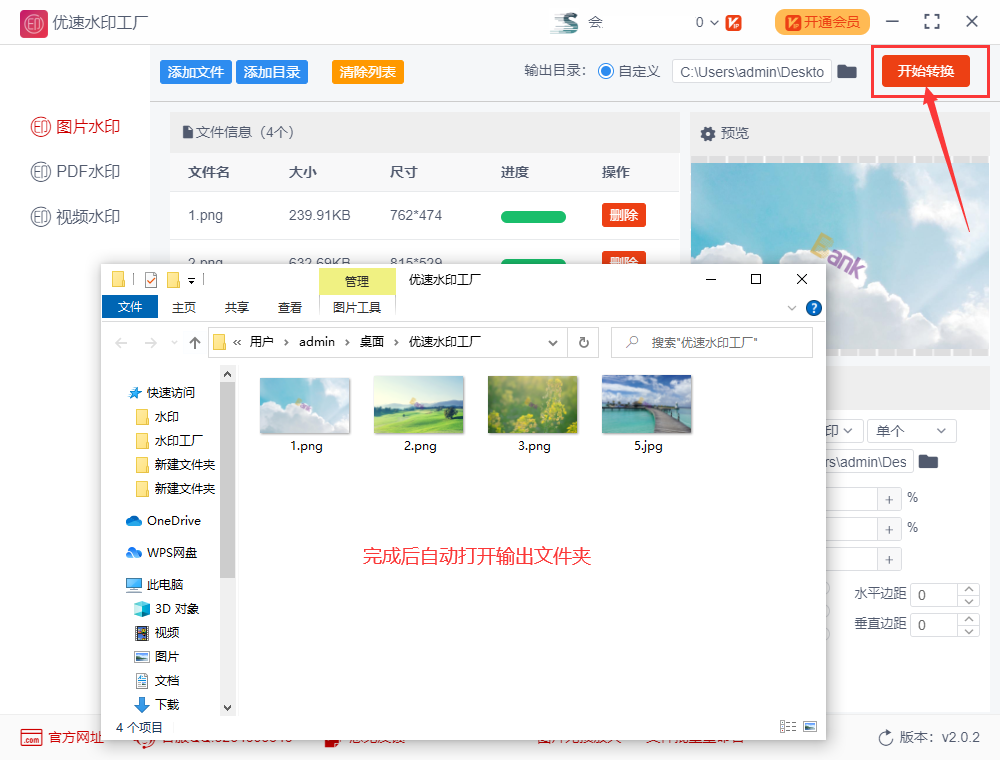Screen dimensions: 1000x760
Task: Expand the Explorer address bar dropdown
Action: 552,341
